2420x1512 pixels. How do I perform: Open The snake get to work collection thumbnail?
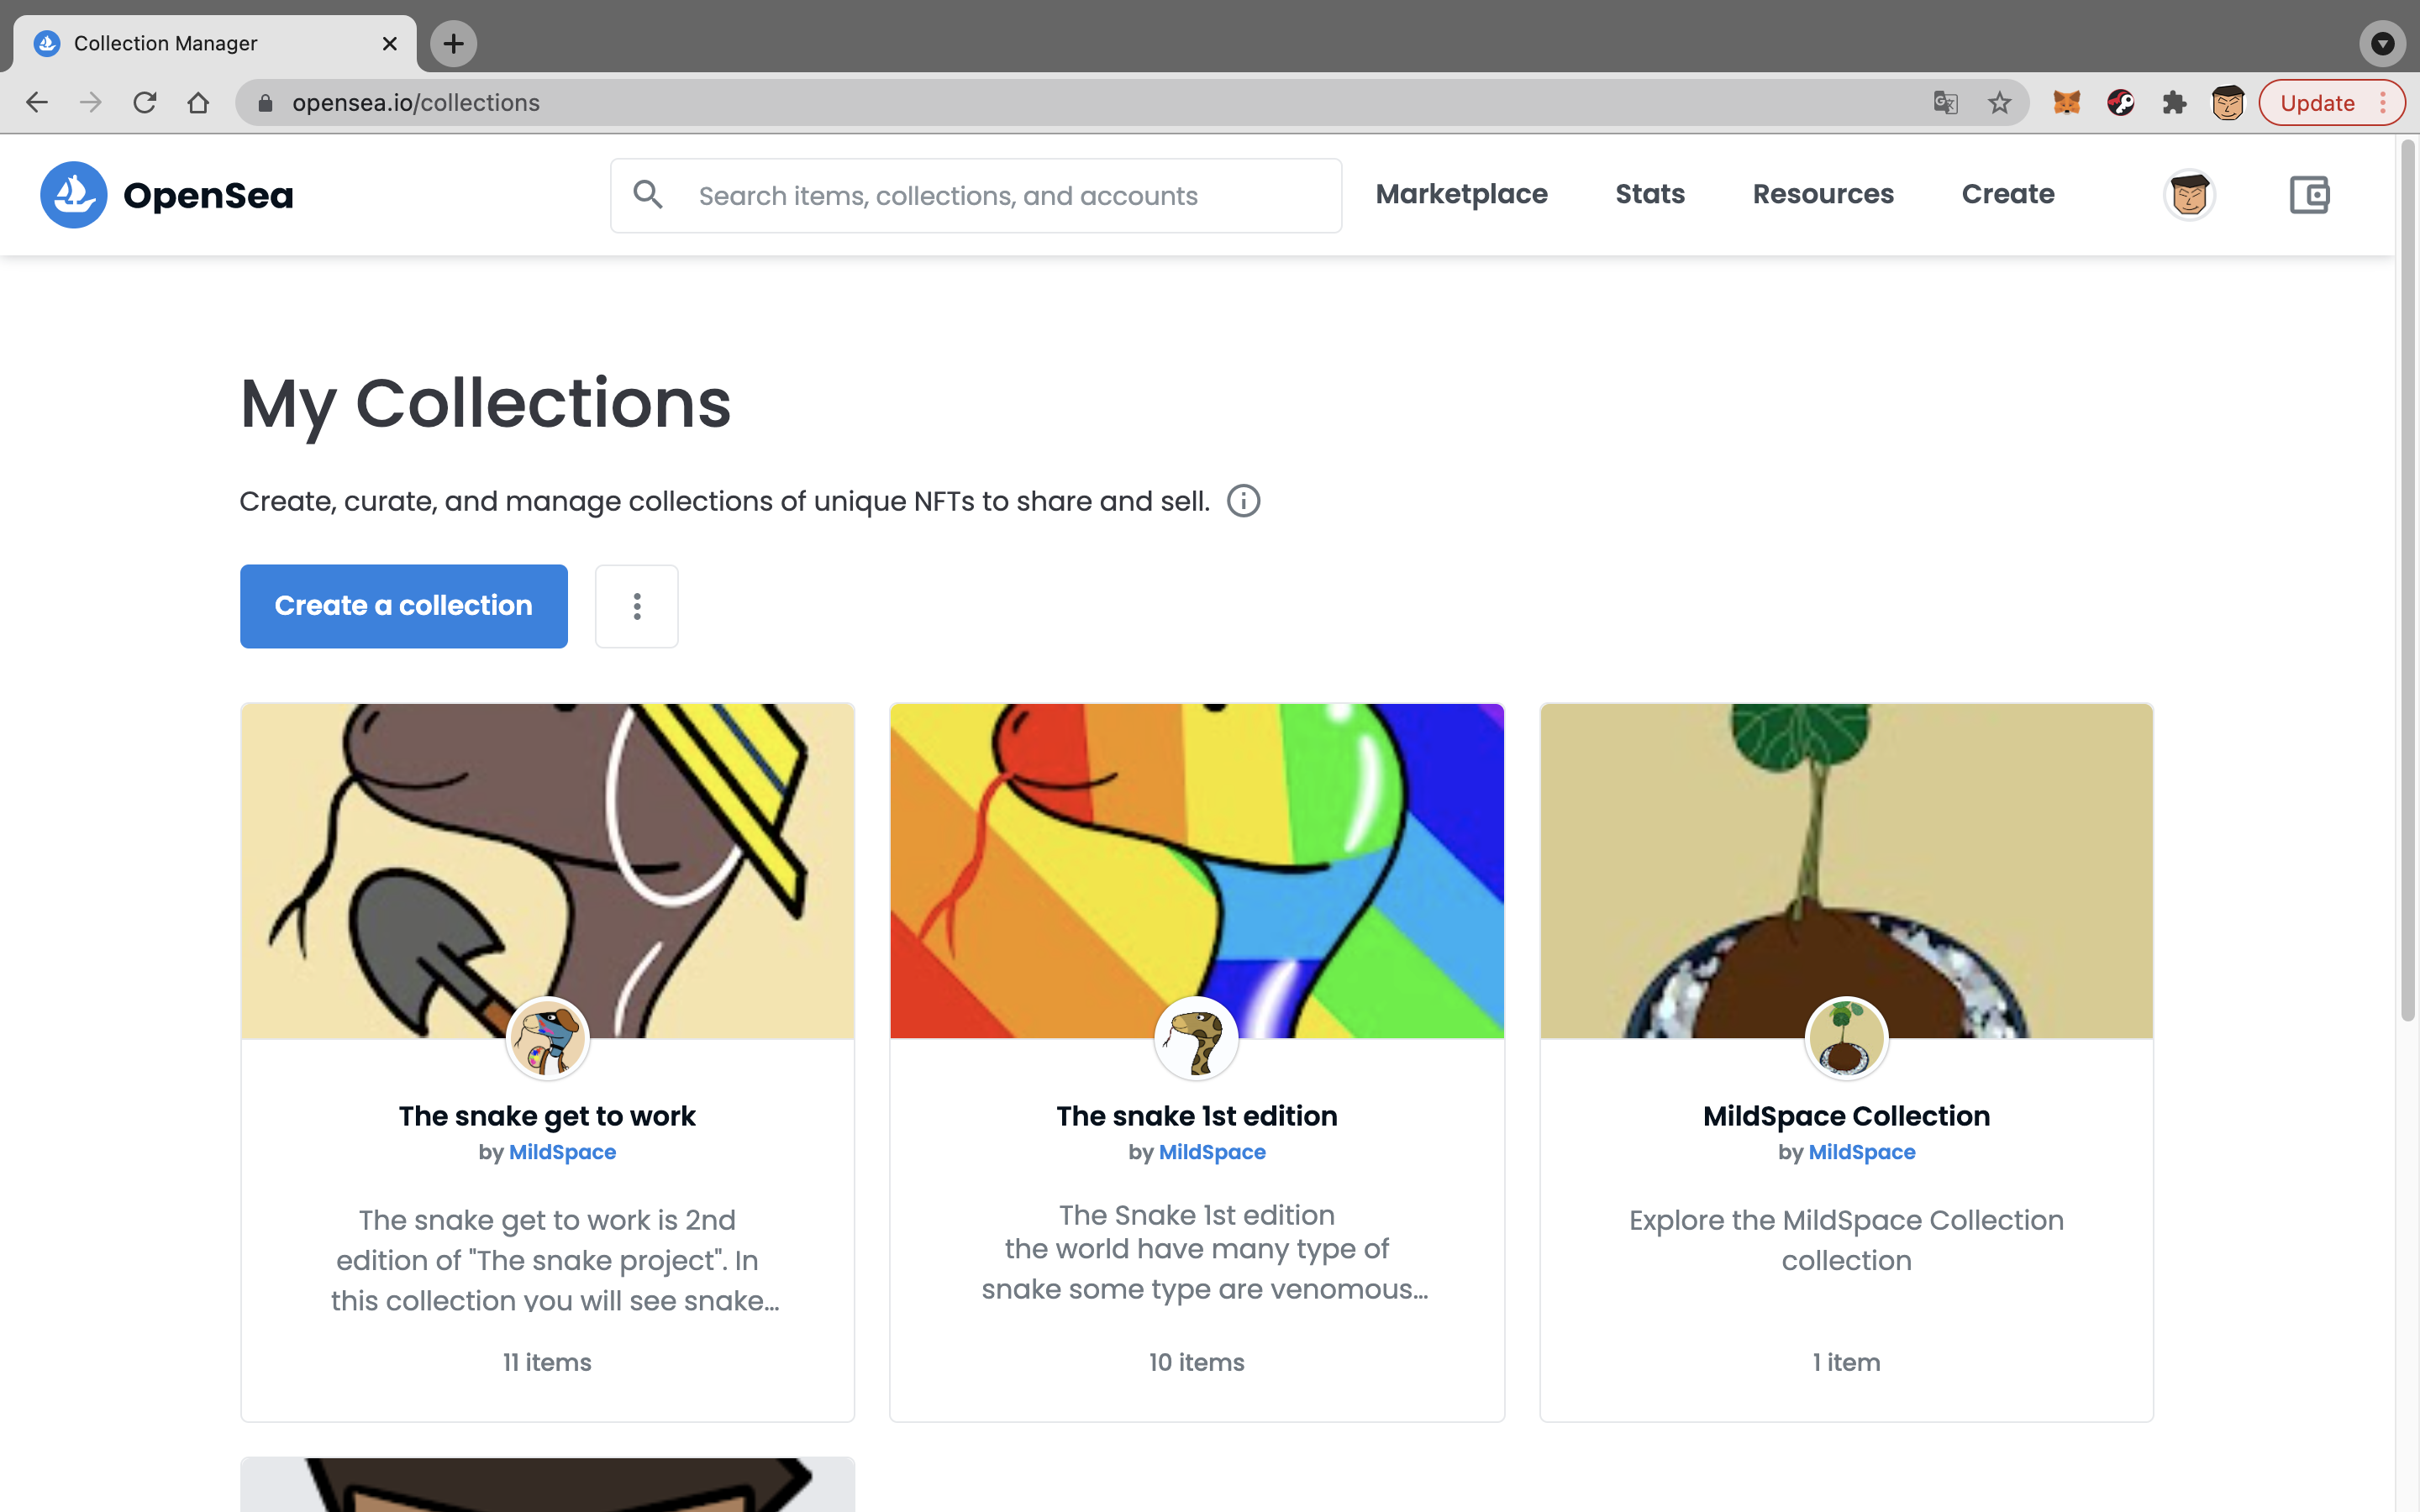point(547,870)
